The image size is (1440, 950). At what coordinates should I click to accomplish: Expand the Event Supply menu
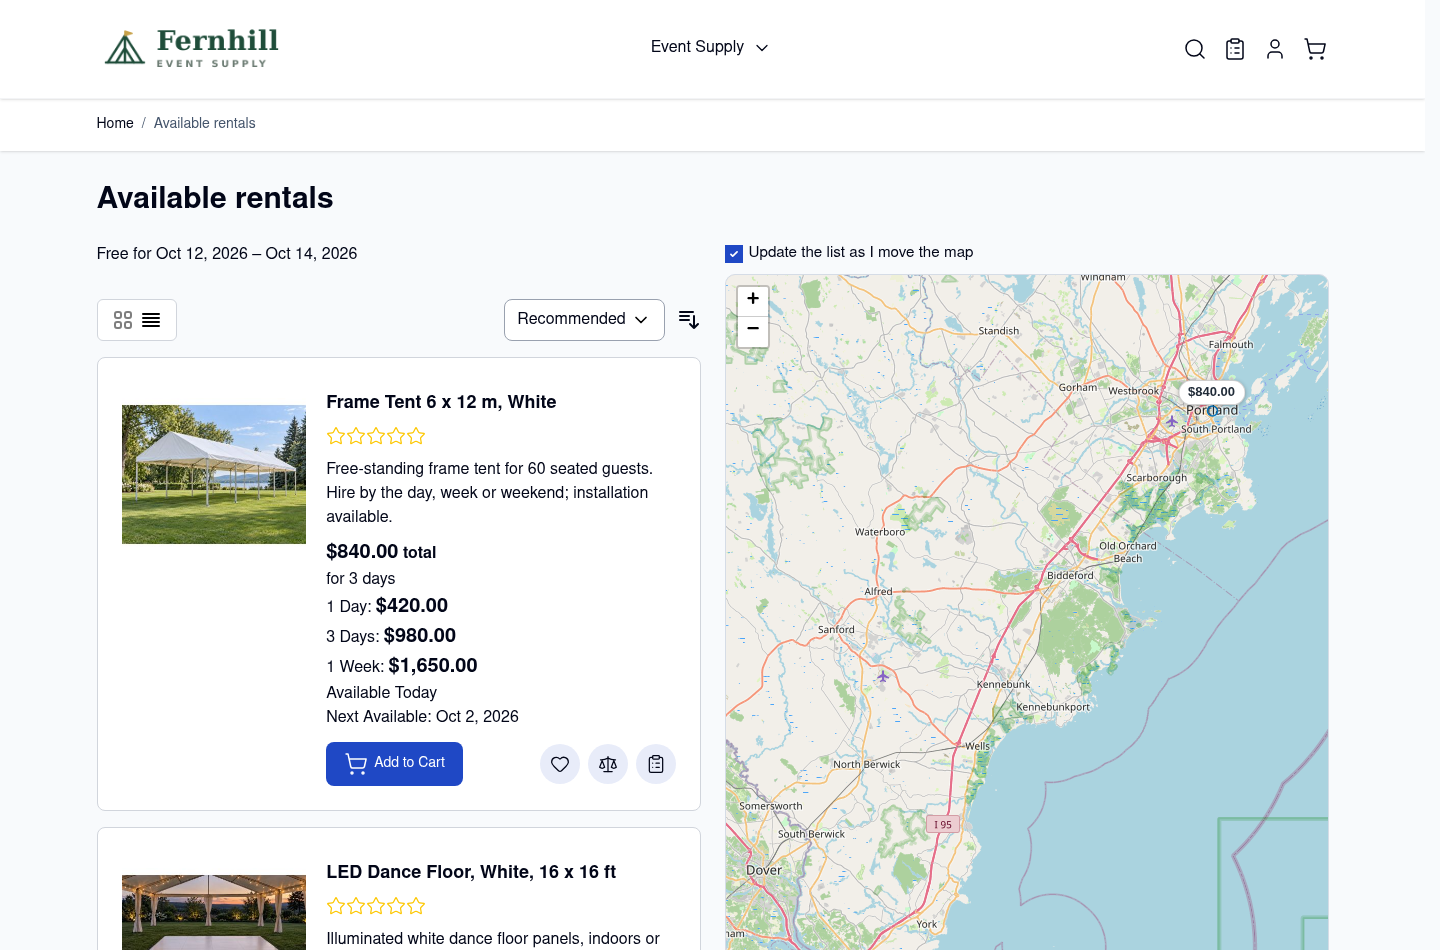709,47
